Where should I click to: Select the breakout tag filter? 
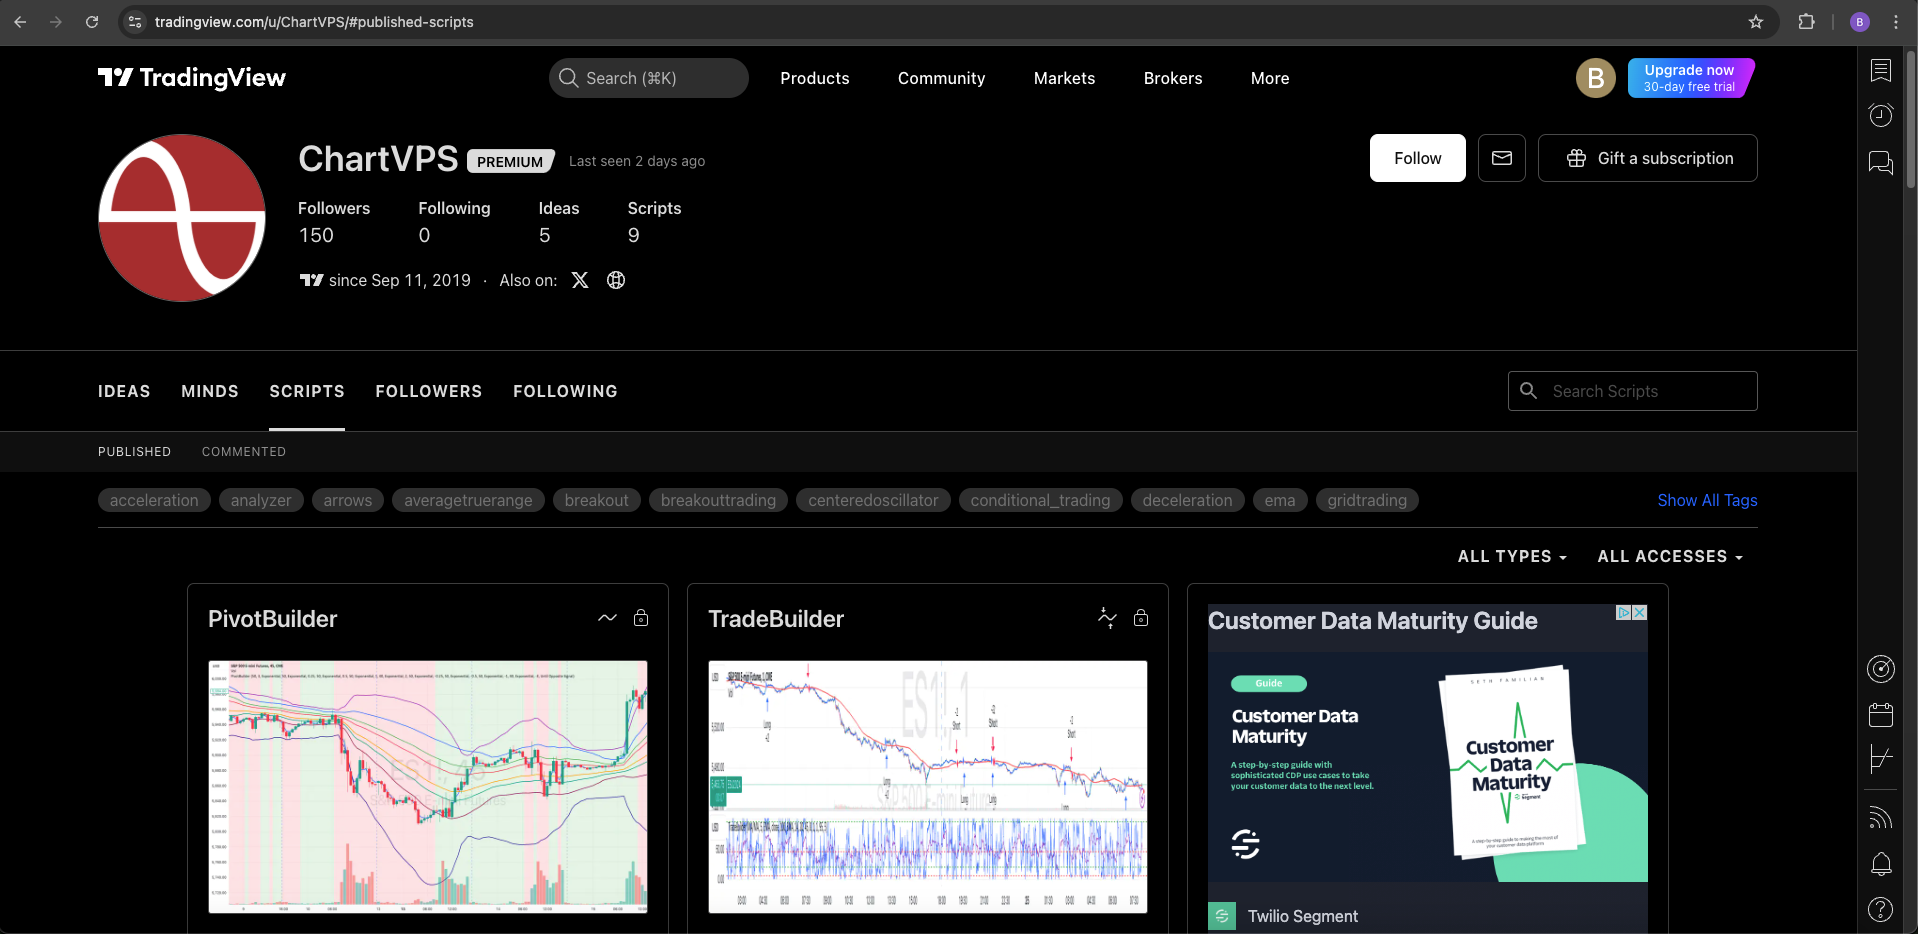coord(596,500)
